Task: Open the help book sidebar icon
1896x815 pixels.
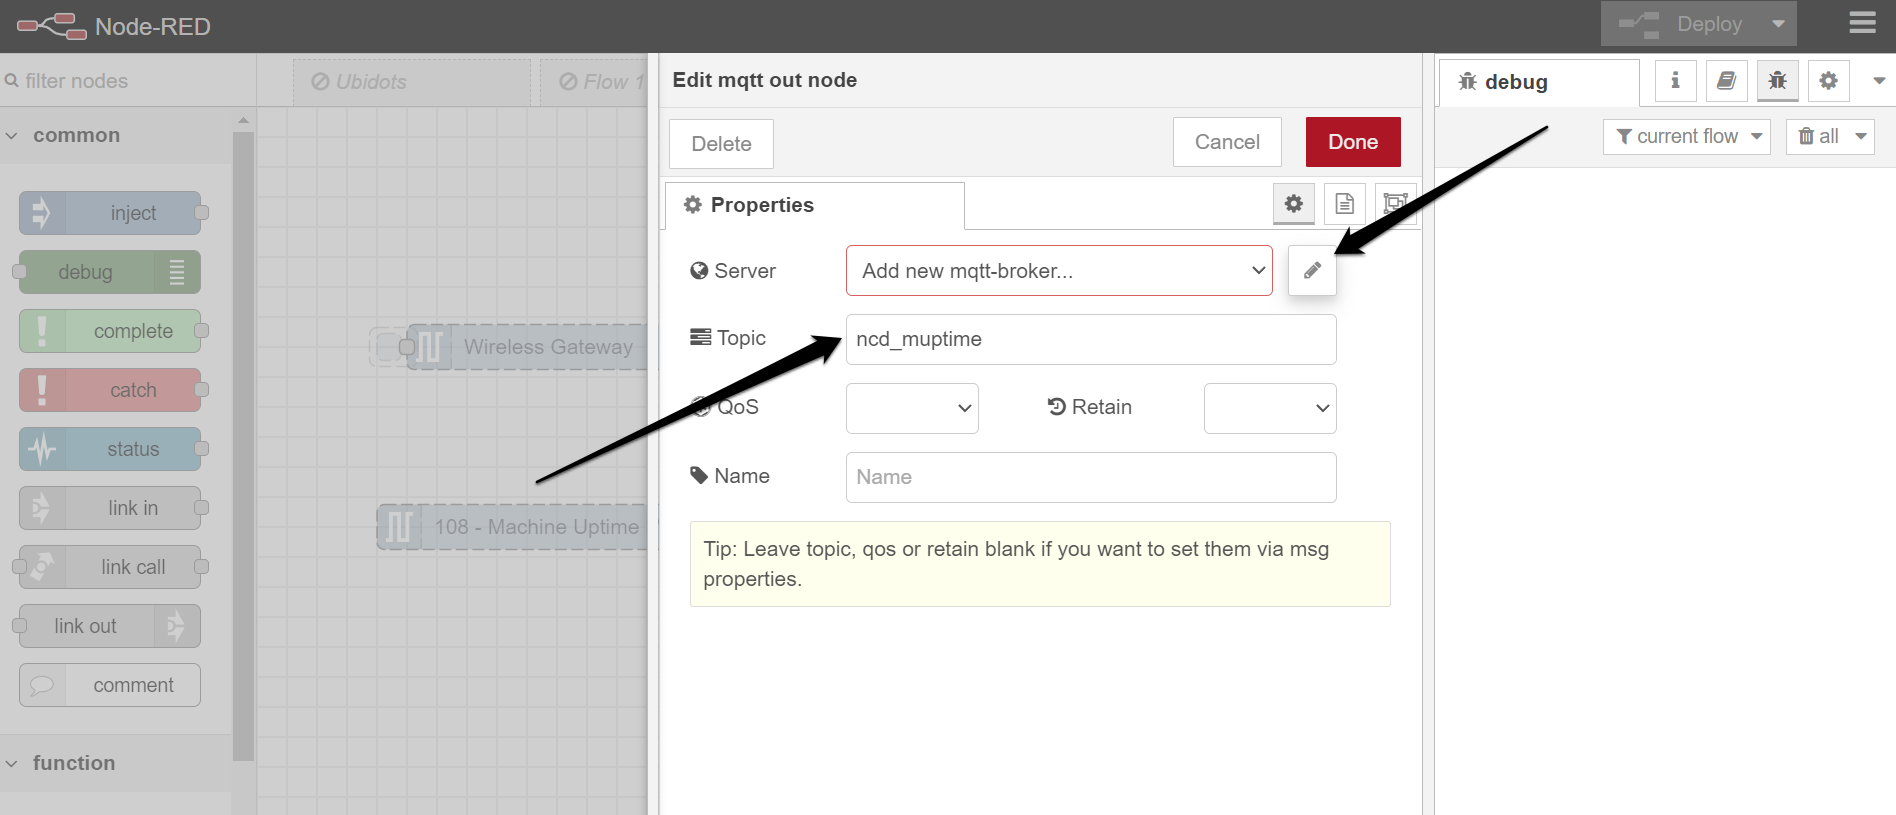Action: pos(1726,81)
